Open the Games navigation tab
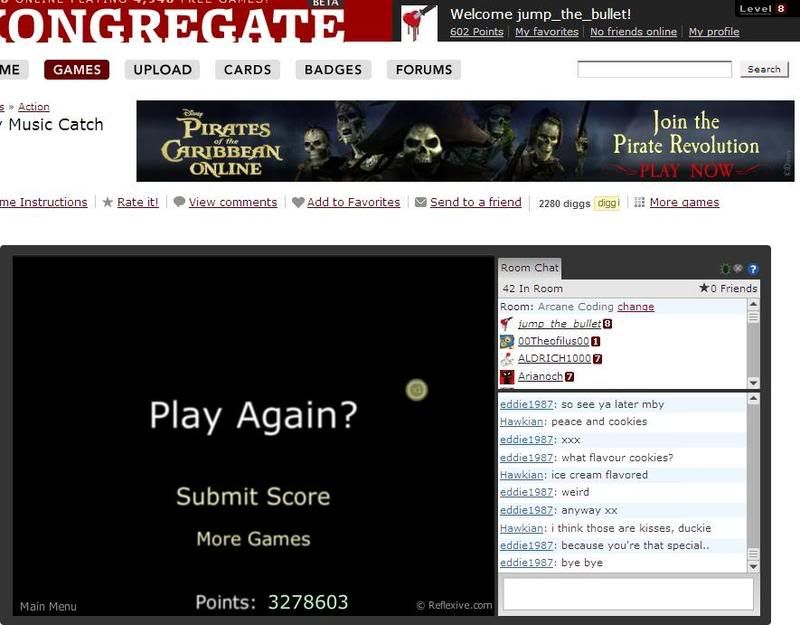Image resolution: width=800 pixels, height=625 pixels. tap(77, 70)
